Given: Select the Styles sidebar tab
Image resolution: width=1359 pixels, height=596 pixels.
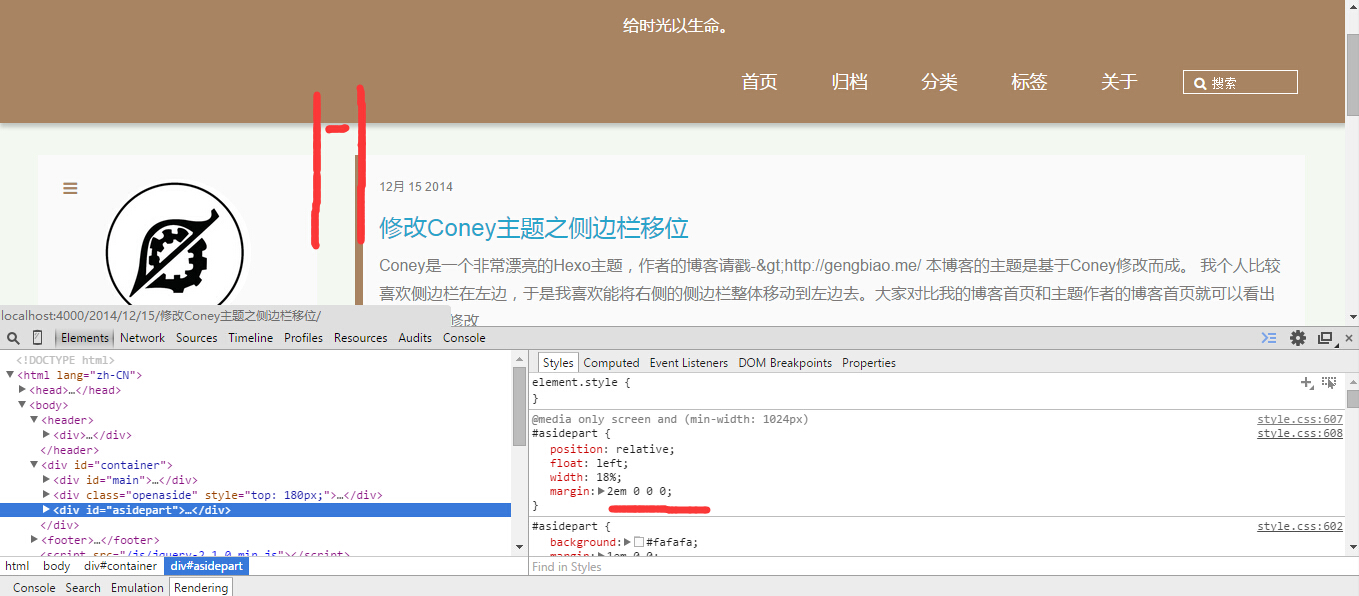Looking at the screenshot, I should coord(558,363).
